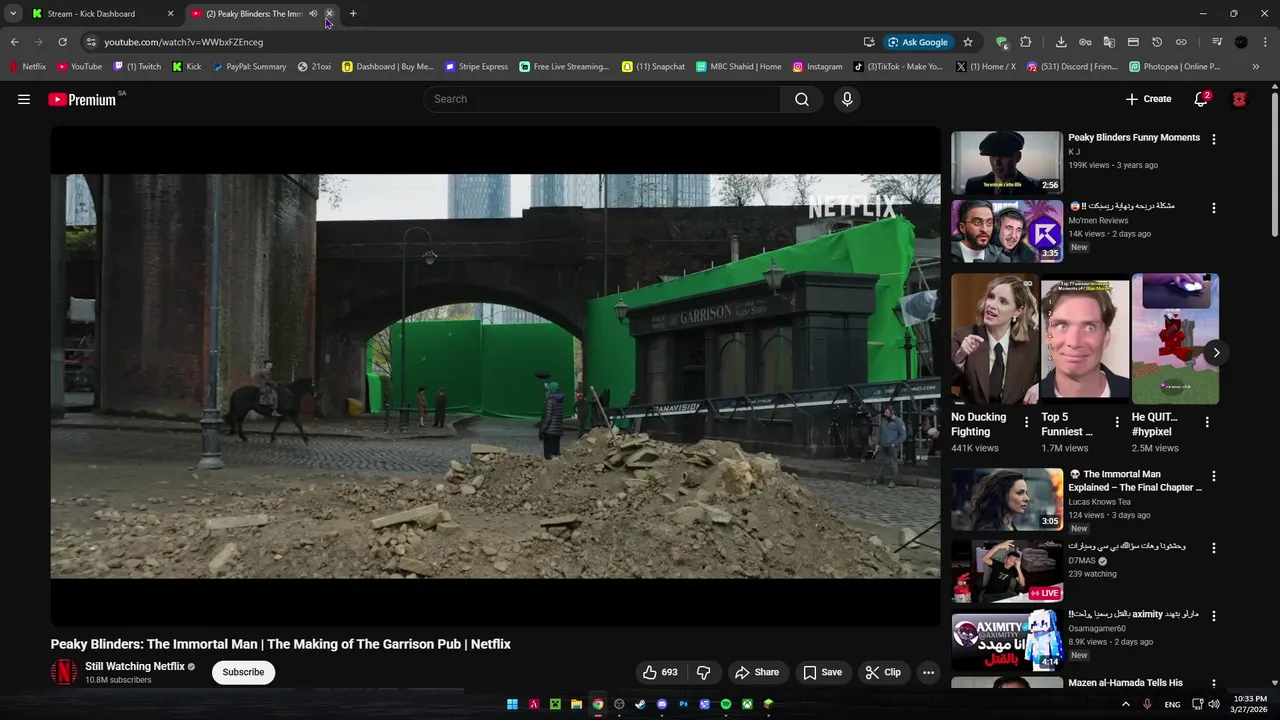This screenshot has width=1280, height=720.
Task: Open The Immortal Man Explained video title
Action: (1135, 481)
